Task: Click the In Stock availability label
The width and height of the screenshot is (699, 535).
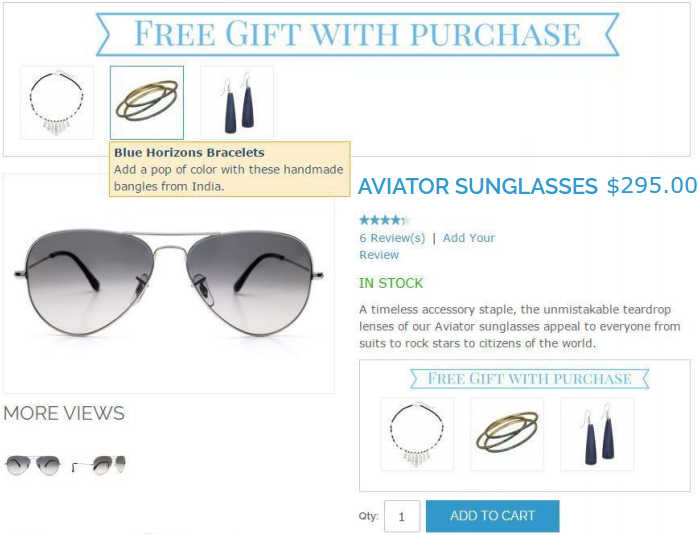Action: click(x=391, y=283)
